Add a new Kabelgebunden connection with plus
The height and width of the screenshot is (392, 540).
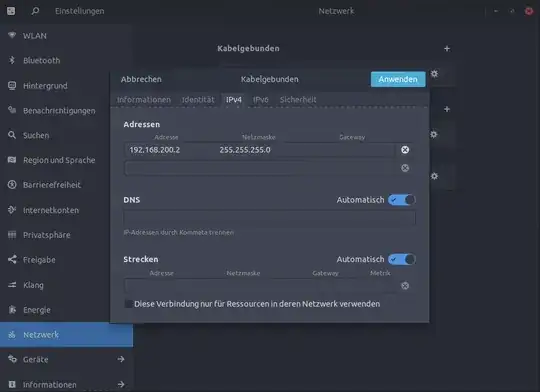(447, 49)
